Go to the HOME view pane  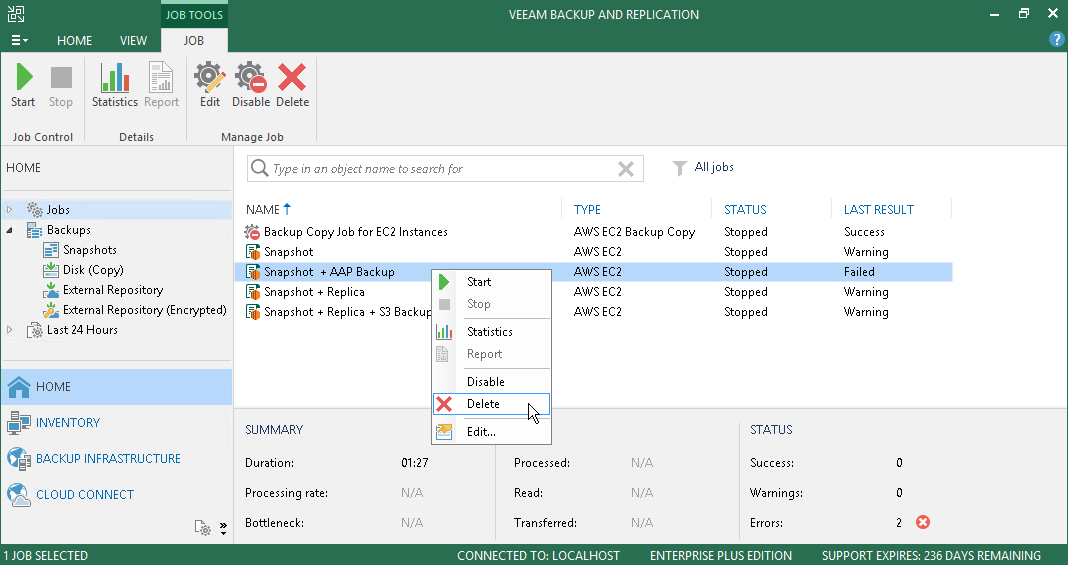pyautogui.click(x=116, y=387)
